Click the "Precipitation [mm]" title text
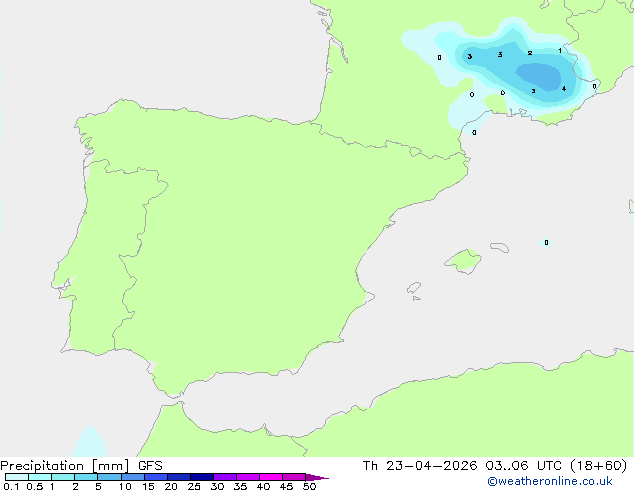 pos(65,466)
